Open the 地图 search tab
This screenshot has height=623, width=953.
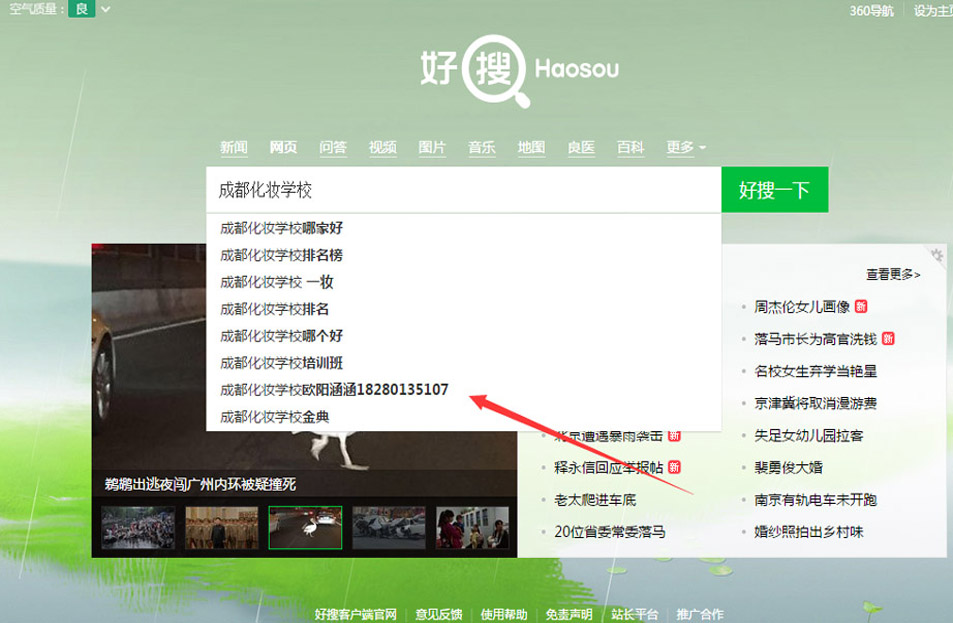[x=531, y=148]
